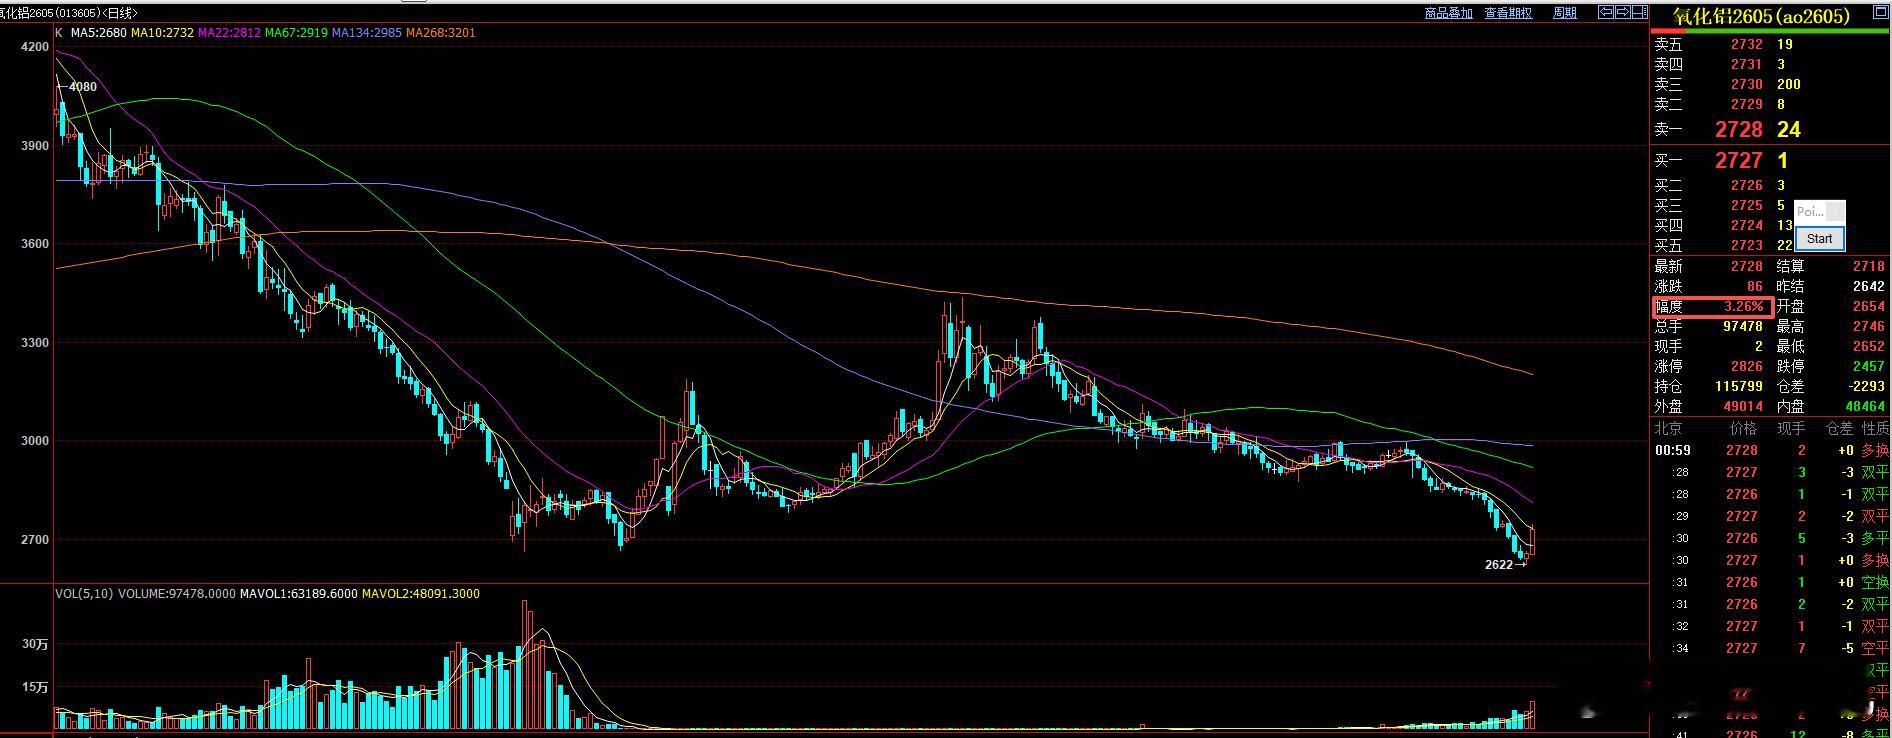Click the MAVOL2:48091.3000 label
This screenshot has height=738, width=1892.
421,594
